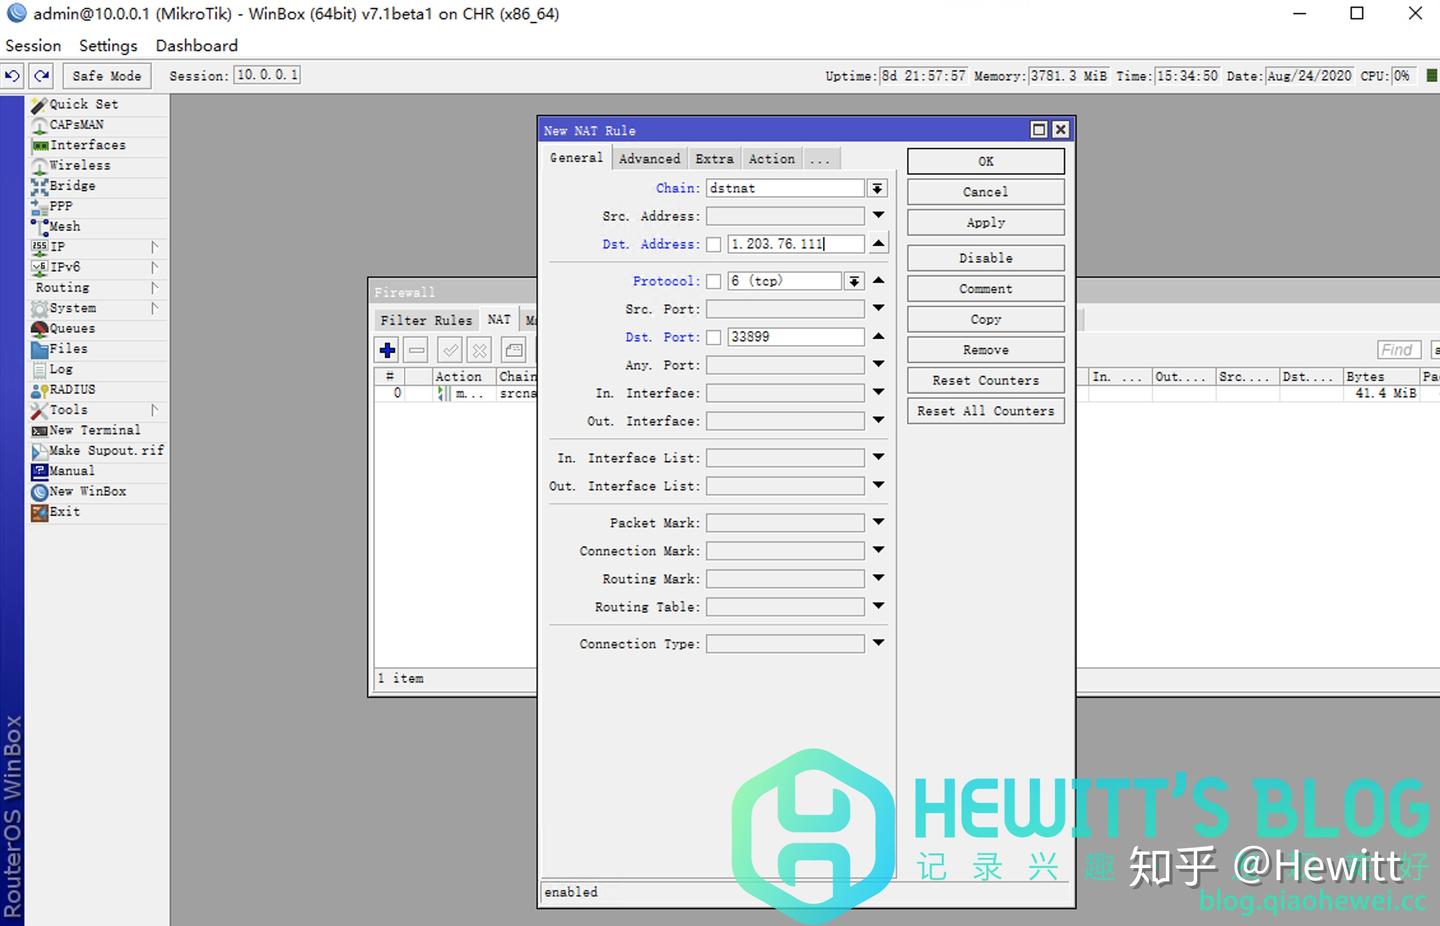Expand the Connection Type field
Viewport: 1440px width, 926px height.
878,643
